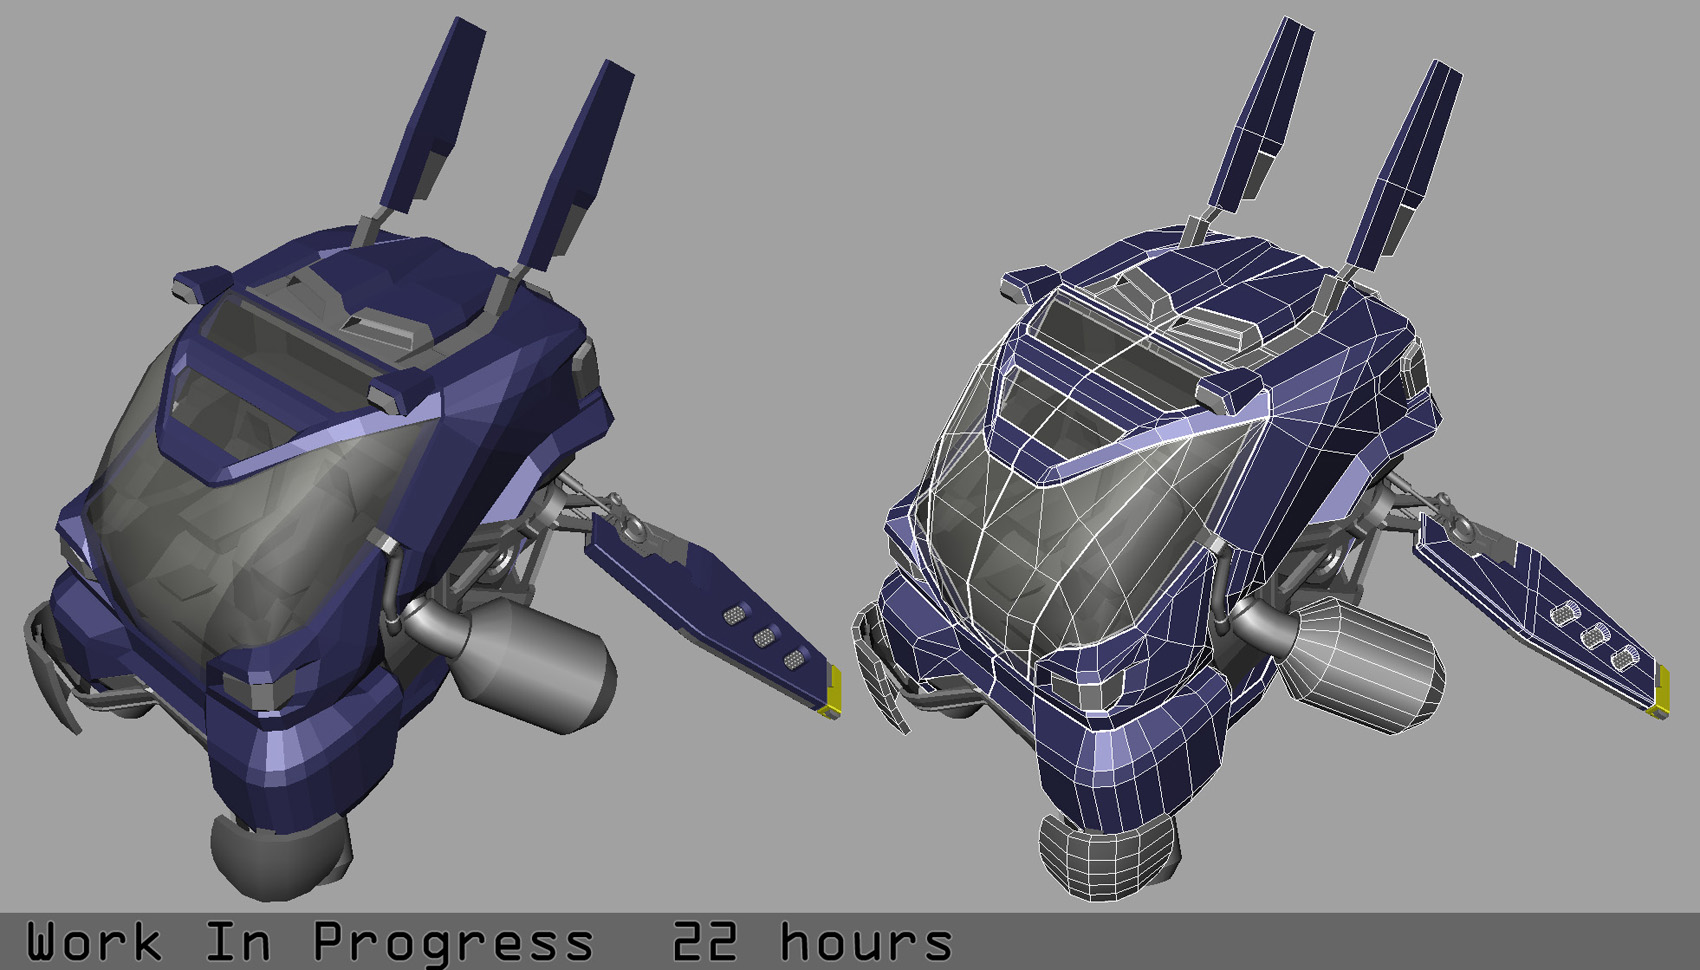Select the wireframe robot model render

click(x=1262, y=458)
